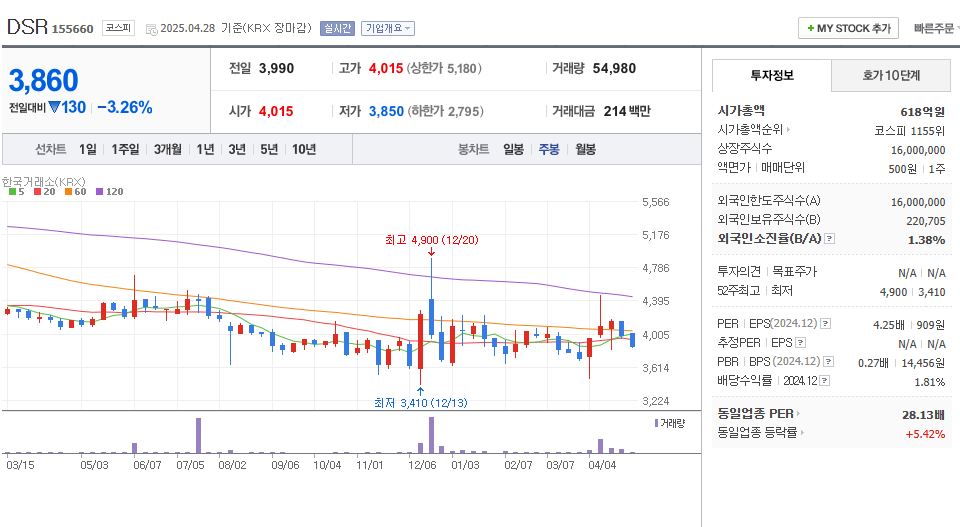960x527 pixels.
Task: Click the tallest 12/06 volume bar
Action: (x=432, y=435)
